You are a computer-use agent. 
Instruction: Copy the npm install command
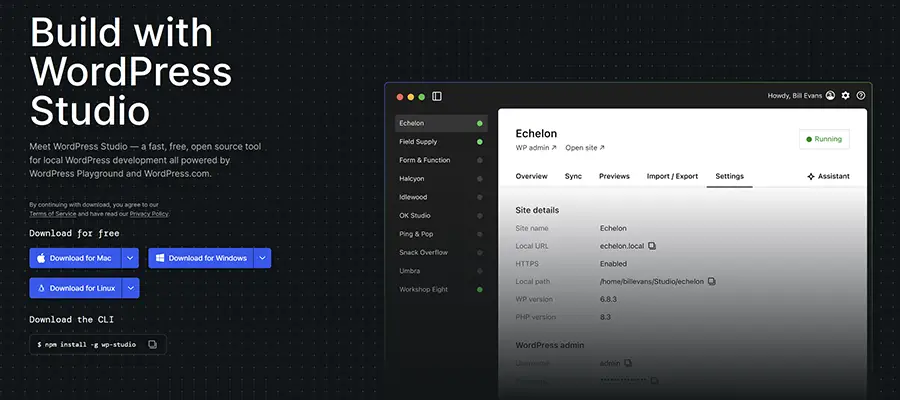pyautogui.click(x=152, y=344)
